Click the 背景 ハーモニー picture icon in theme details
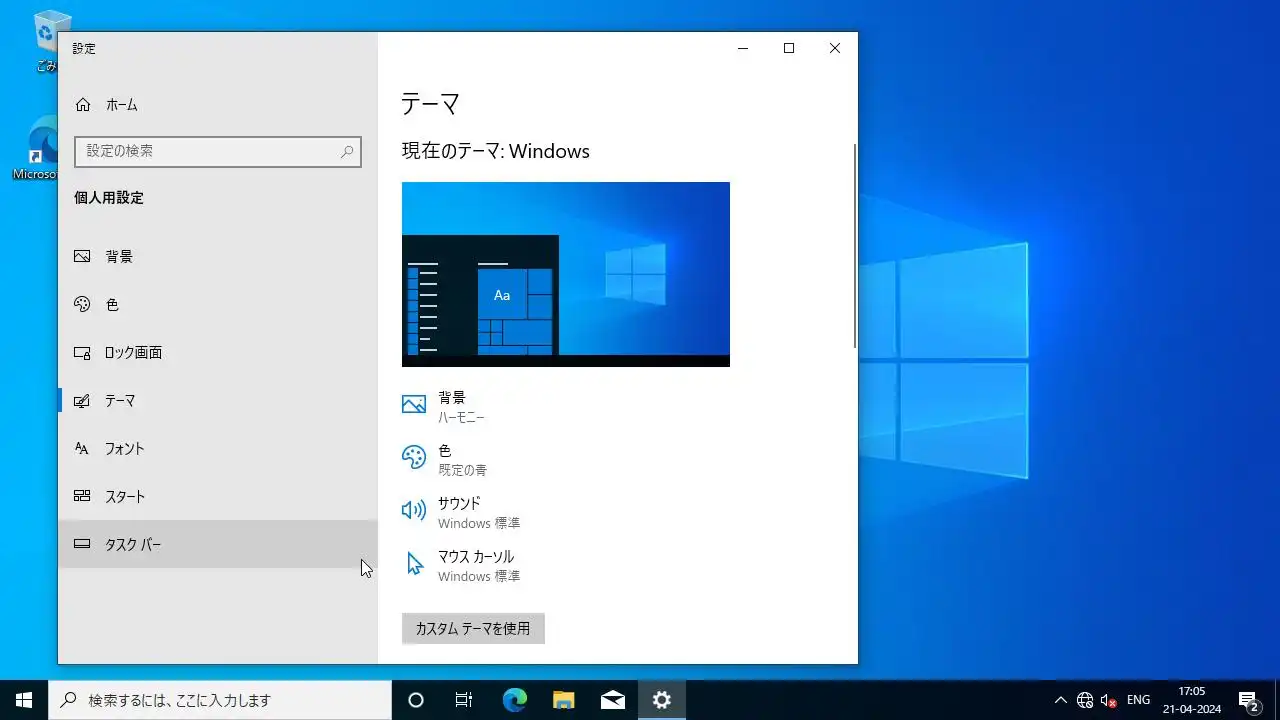 click(x=414, y=405)
